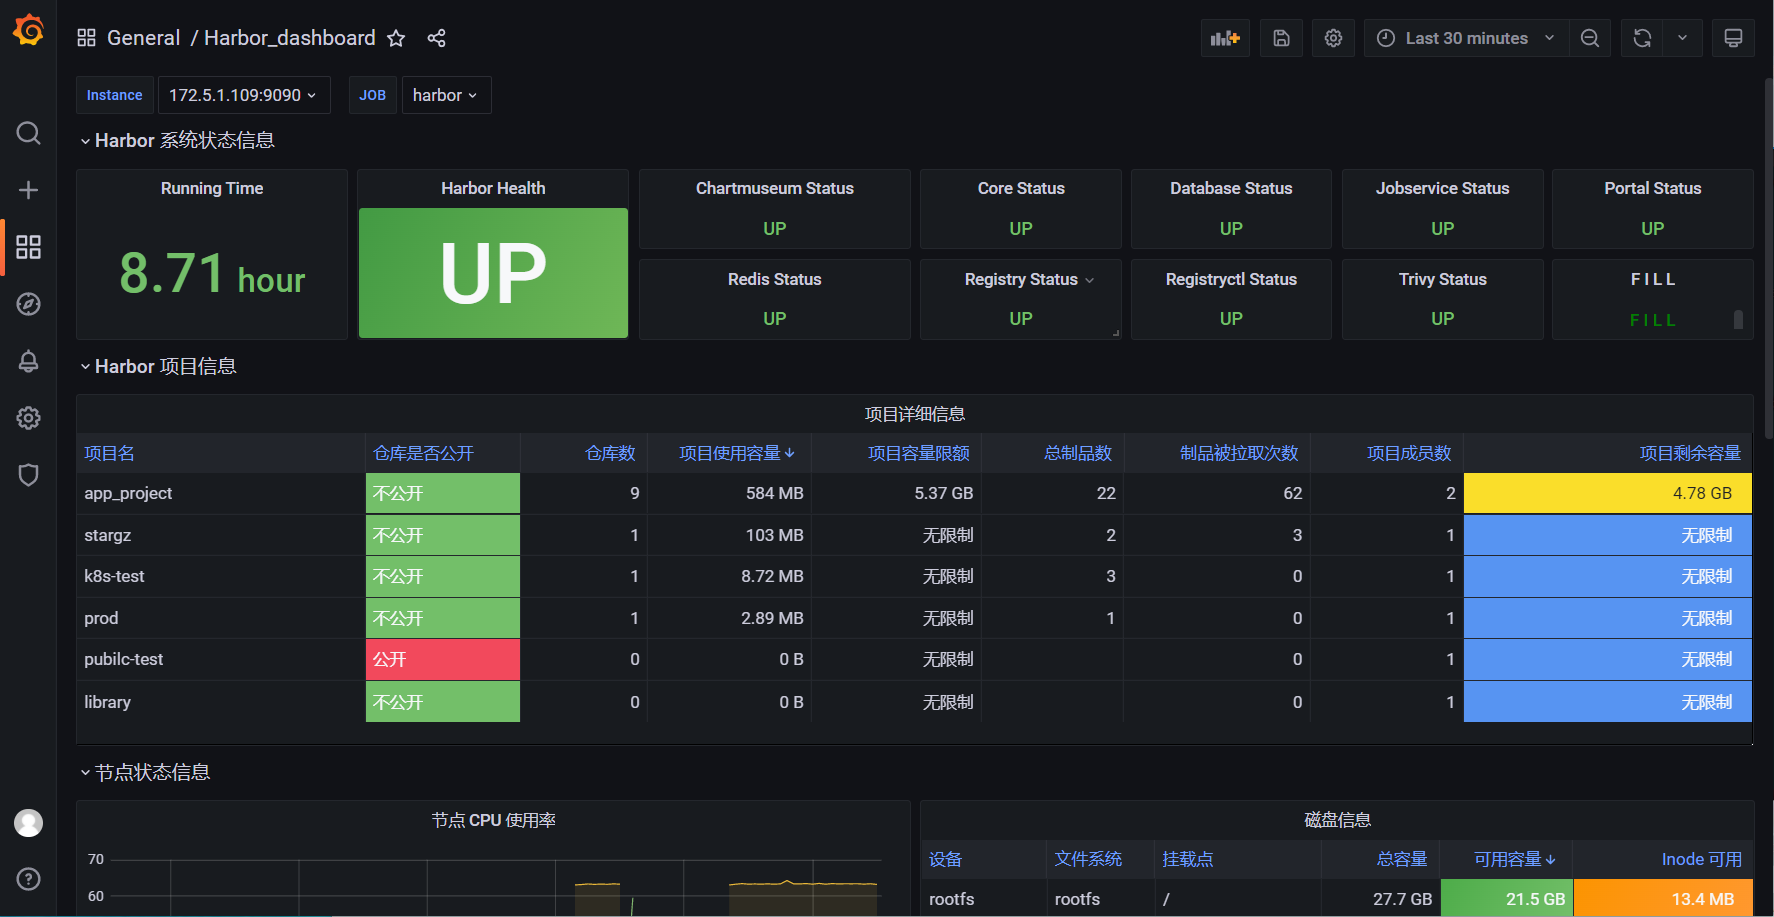The height and width of the screenshot is (917, 1774).
Task: Open the Instance 172.5.1.109:9090 dropdown
Action: coord(243,95)
